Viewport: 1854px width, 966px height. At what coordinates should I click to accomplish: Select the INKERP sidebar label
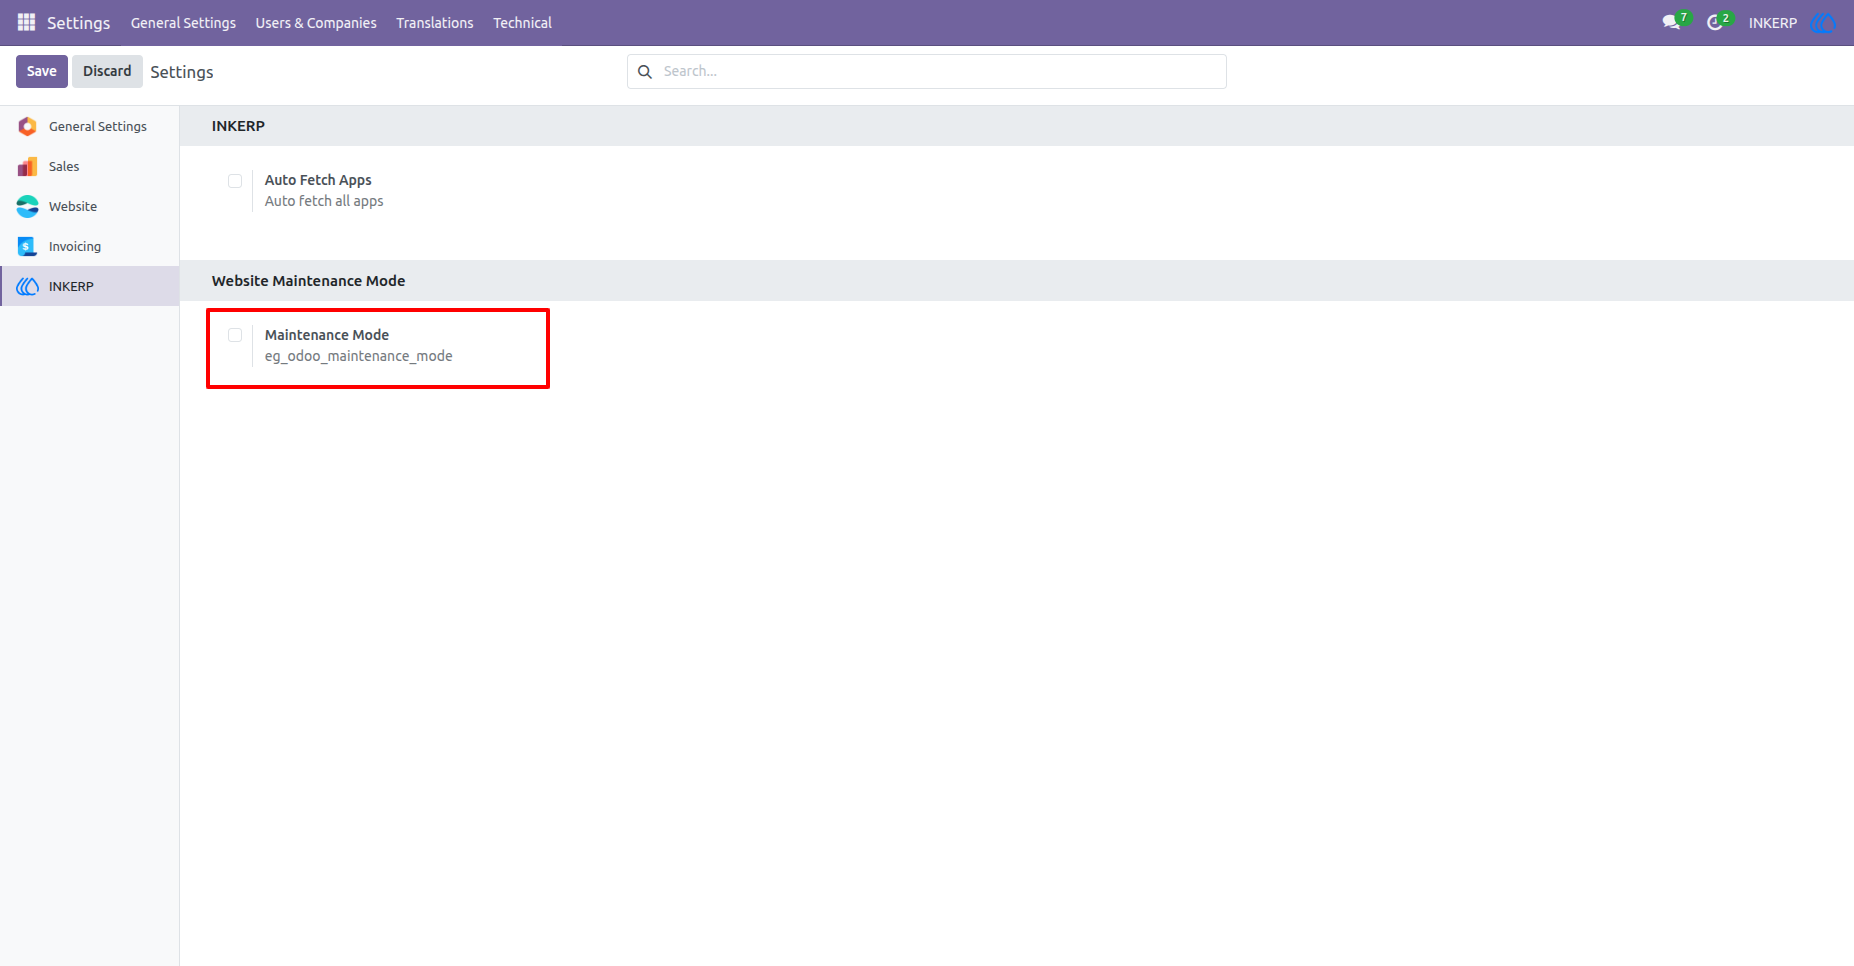71,286
